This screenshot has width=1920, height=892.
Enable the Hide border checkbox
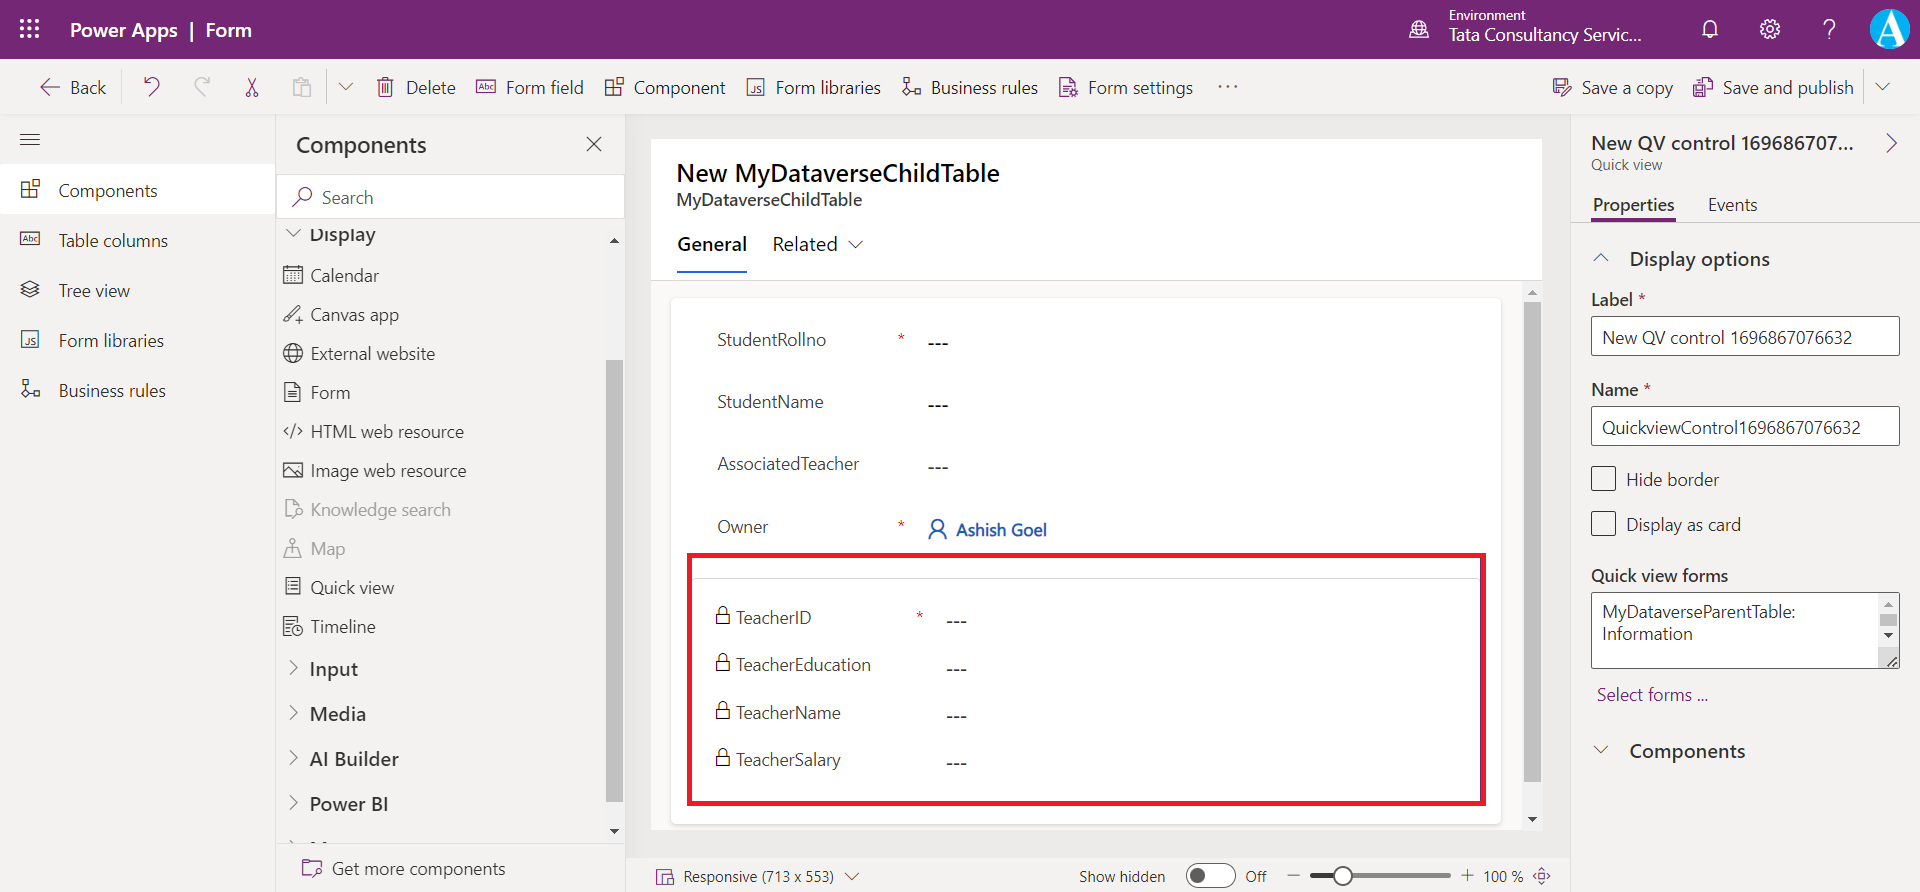pyautogui.click(x=1603, y=479)
